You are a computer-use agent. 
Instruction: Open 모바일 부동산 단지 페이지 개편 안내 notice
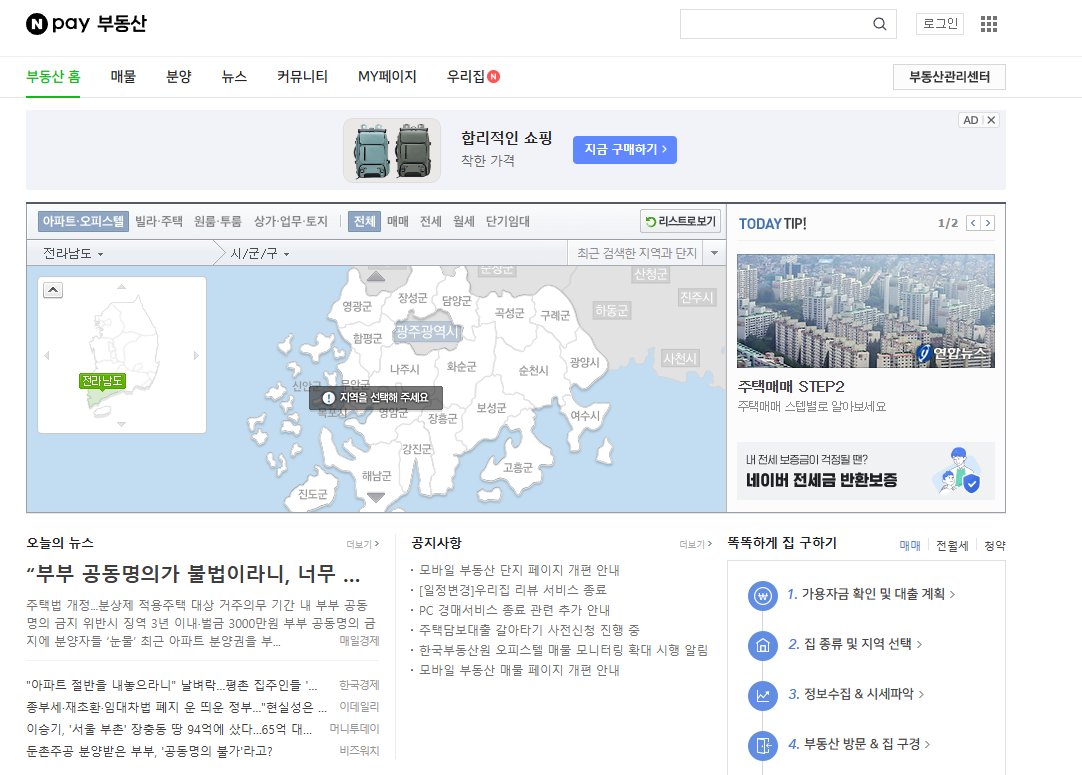coord(519,571)
